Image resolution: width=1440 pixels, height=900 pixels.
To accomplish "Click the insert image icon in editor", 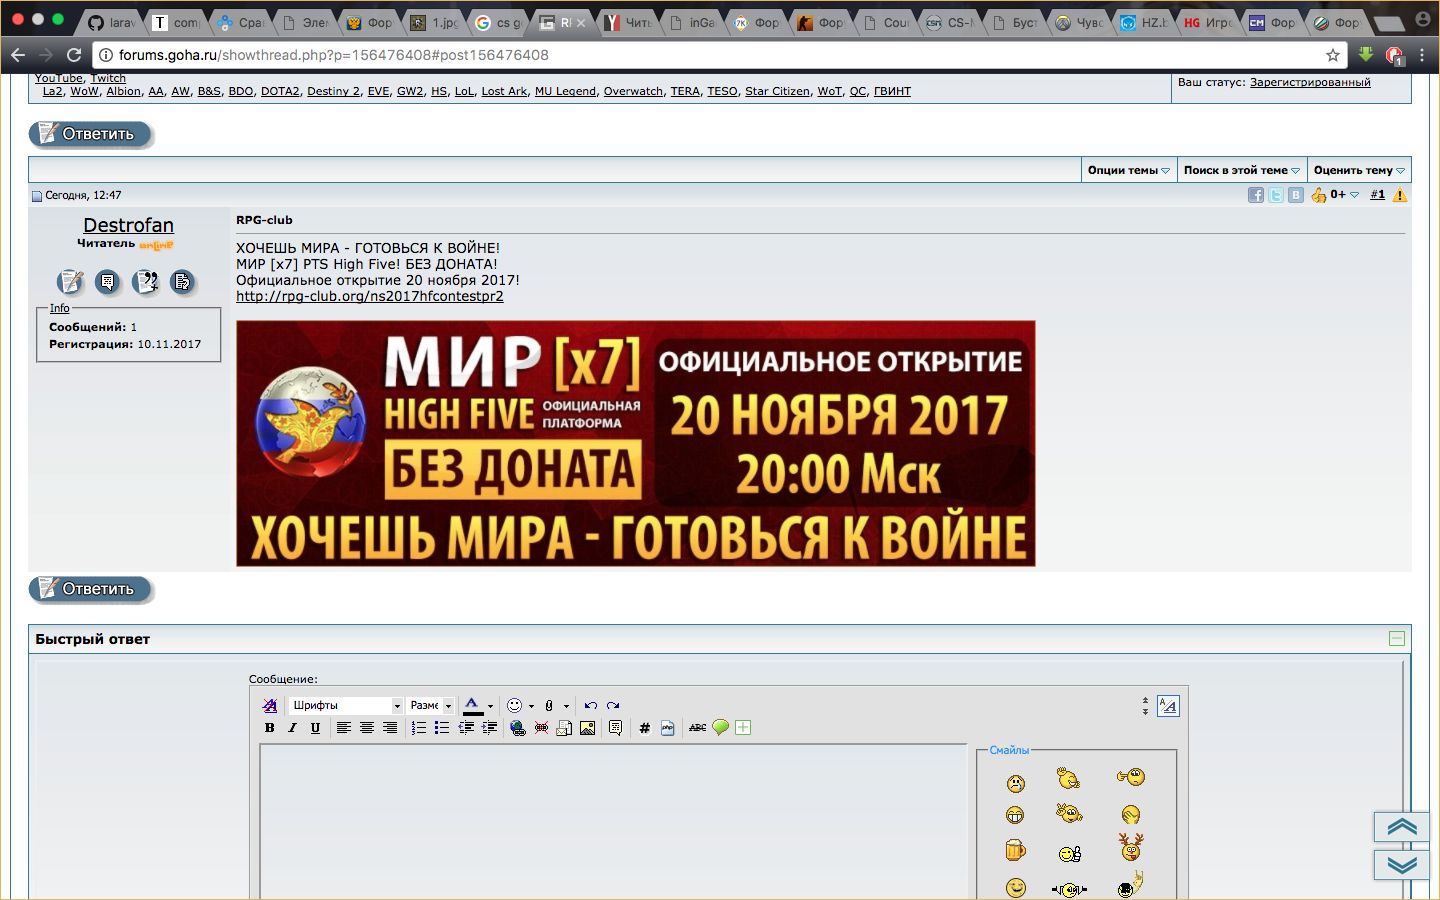I will [587, 728].
